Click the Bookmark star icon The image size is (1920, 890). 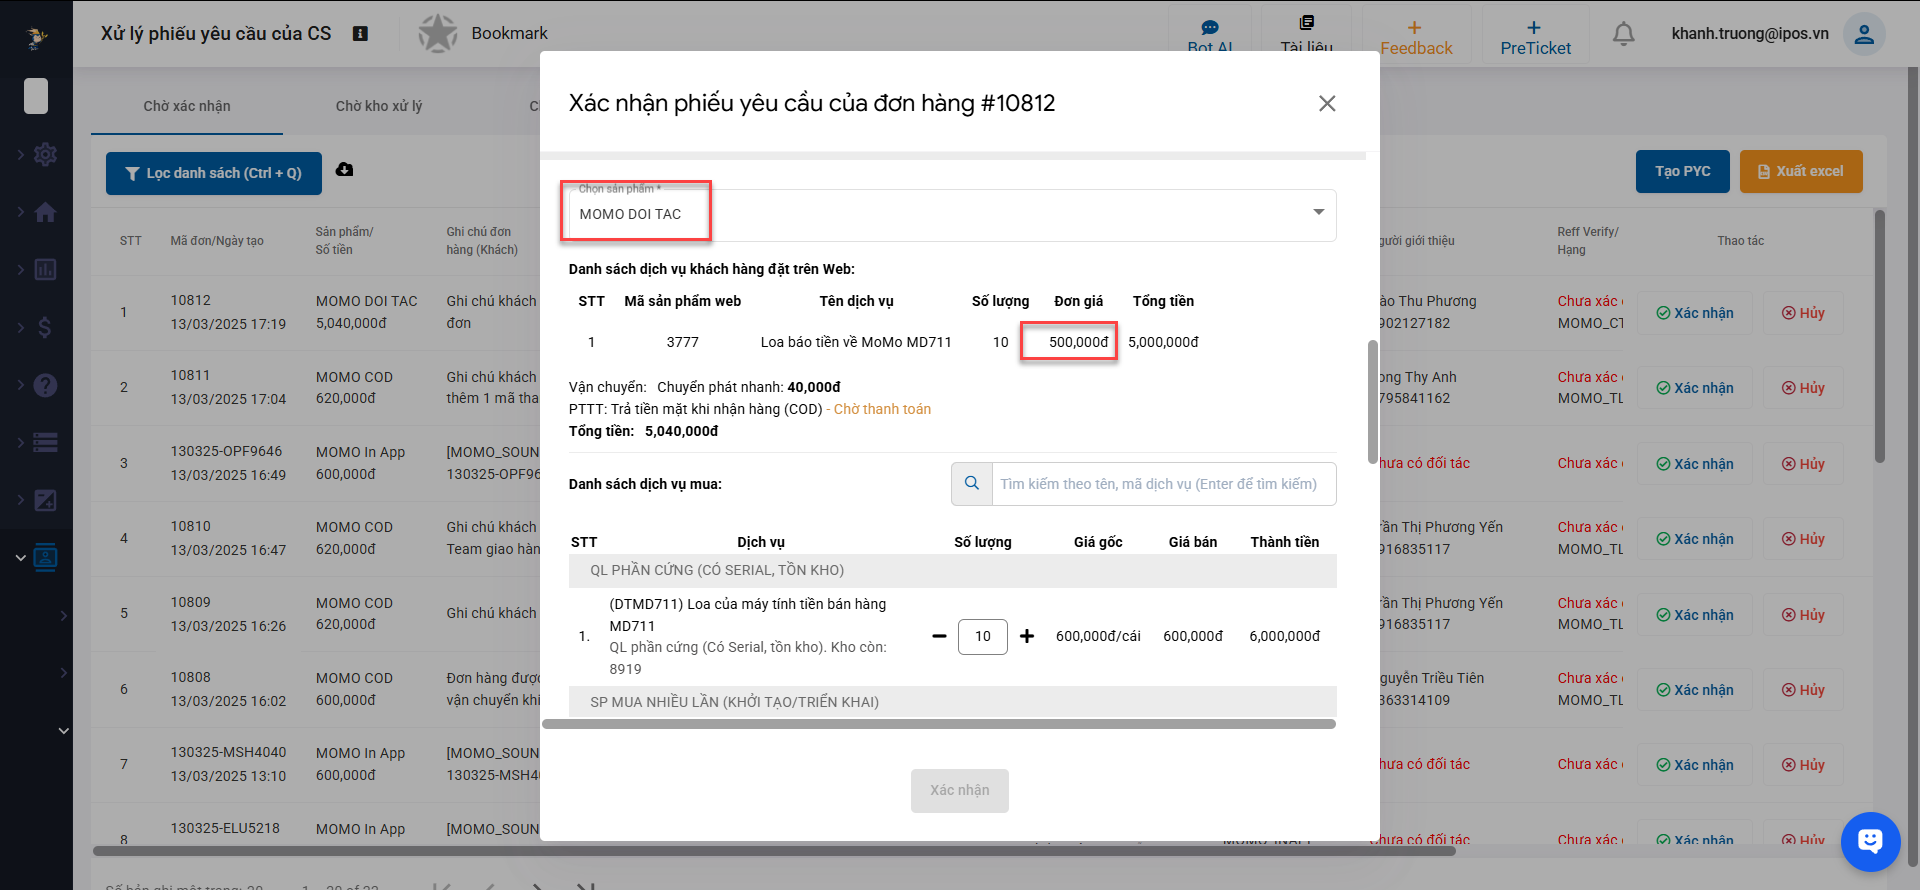(438, 34)
